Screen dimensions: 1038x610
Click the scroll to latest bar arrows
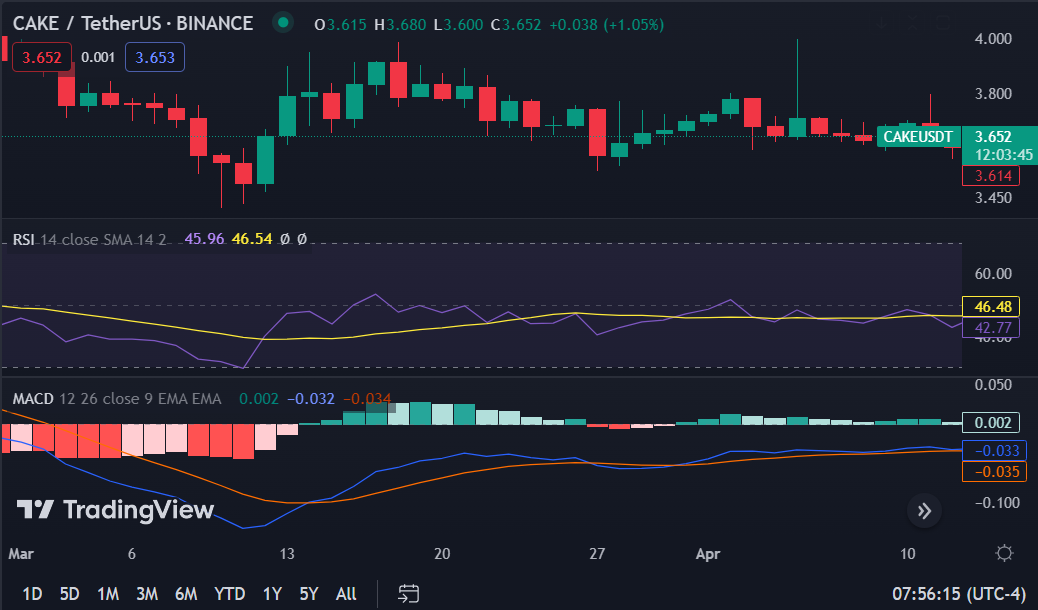924,511
